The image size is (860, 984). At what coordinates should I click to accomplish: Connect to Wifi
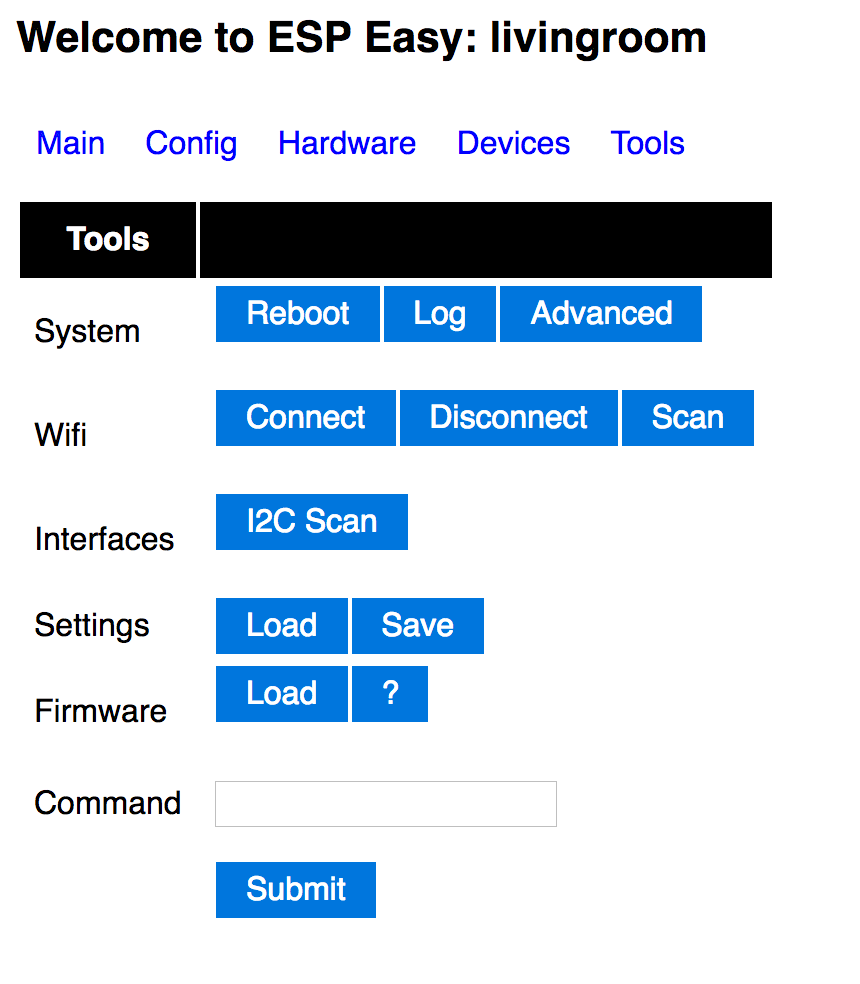(x=305, y=417)
